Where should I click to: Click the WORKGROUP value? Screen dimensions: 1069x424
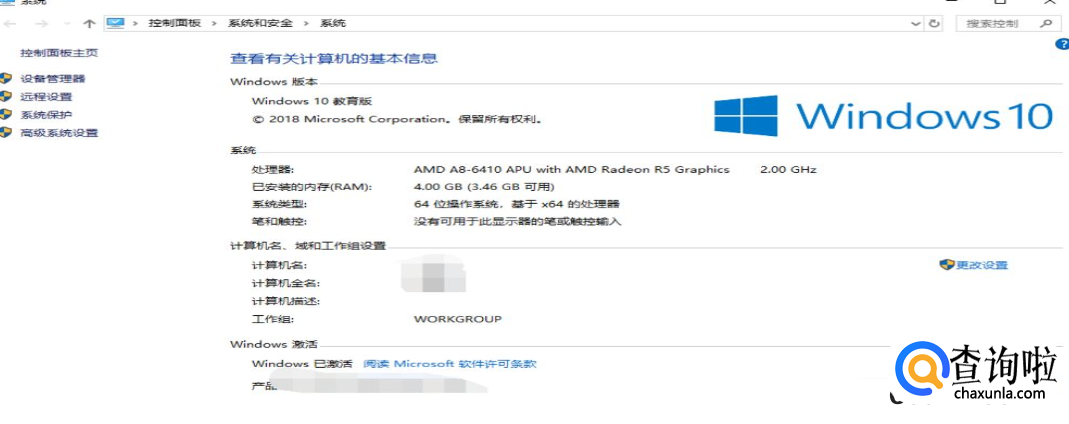point(457,318)
